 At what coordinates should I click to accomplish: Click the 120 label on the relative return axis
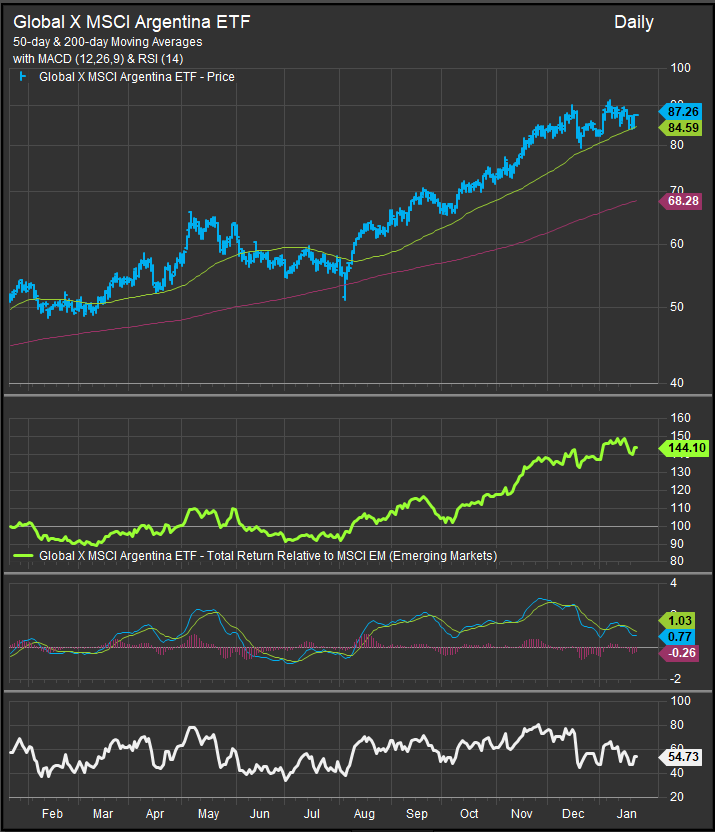pyautogui.click(x=681, y=490)
